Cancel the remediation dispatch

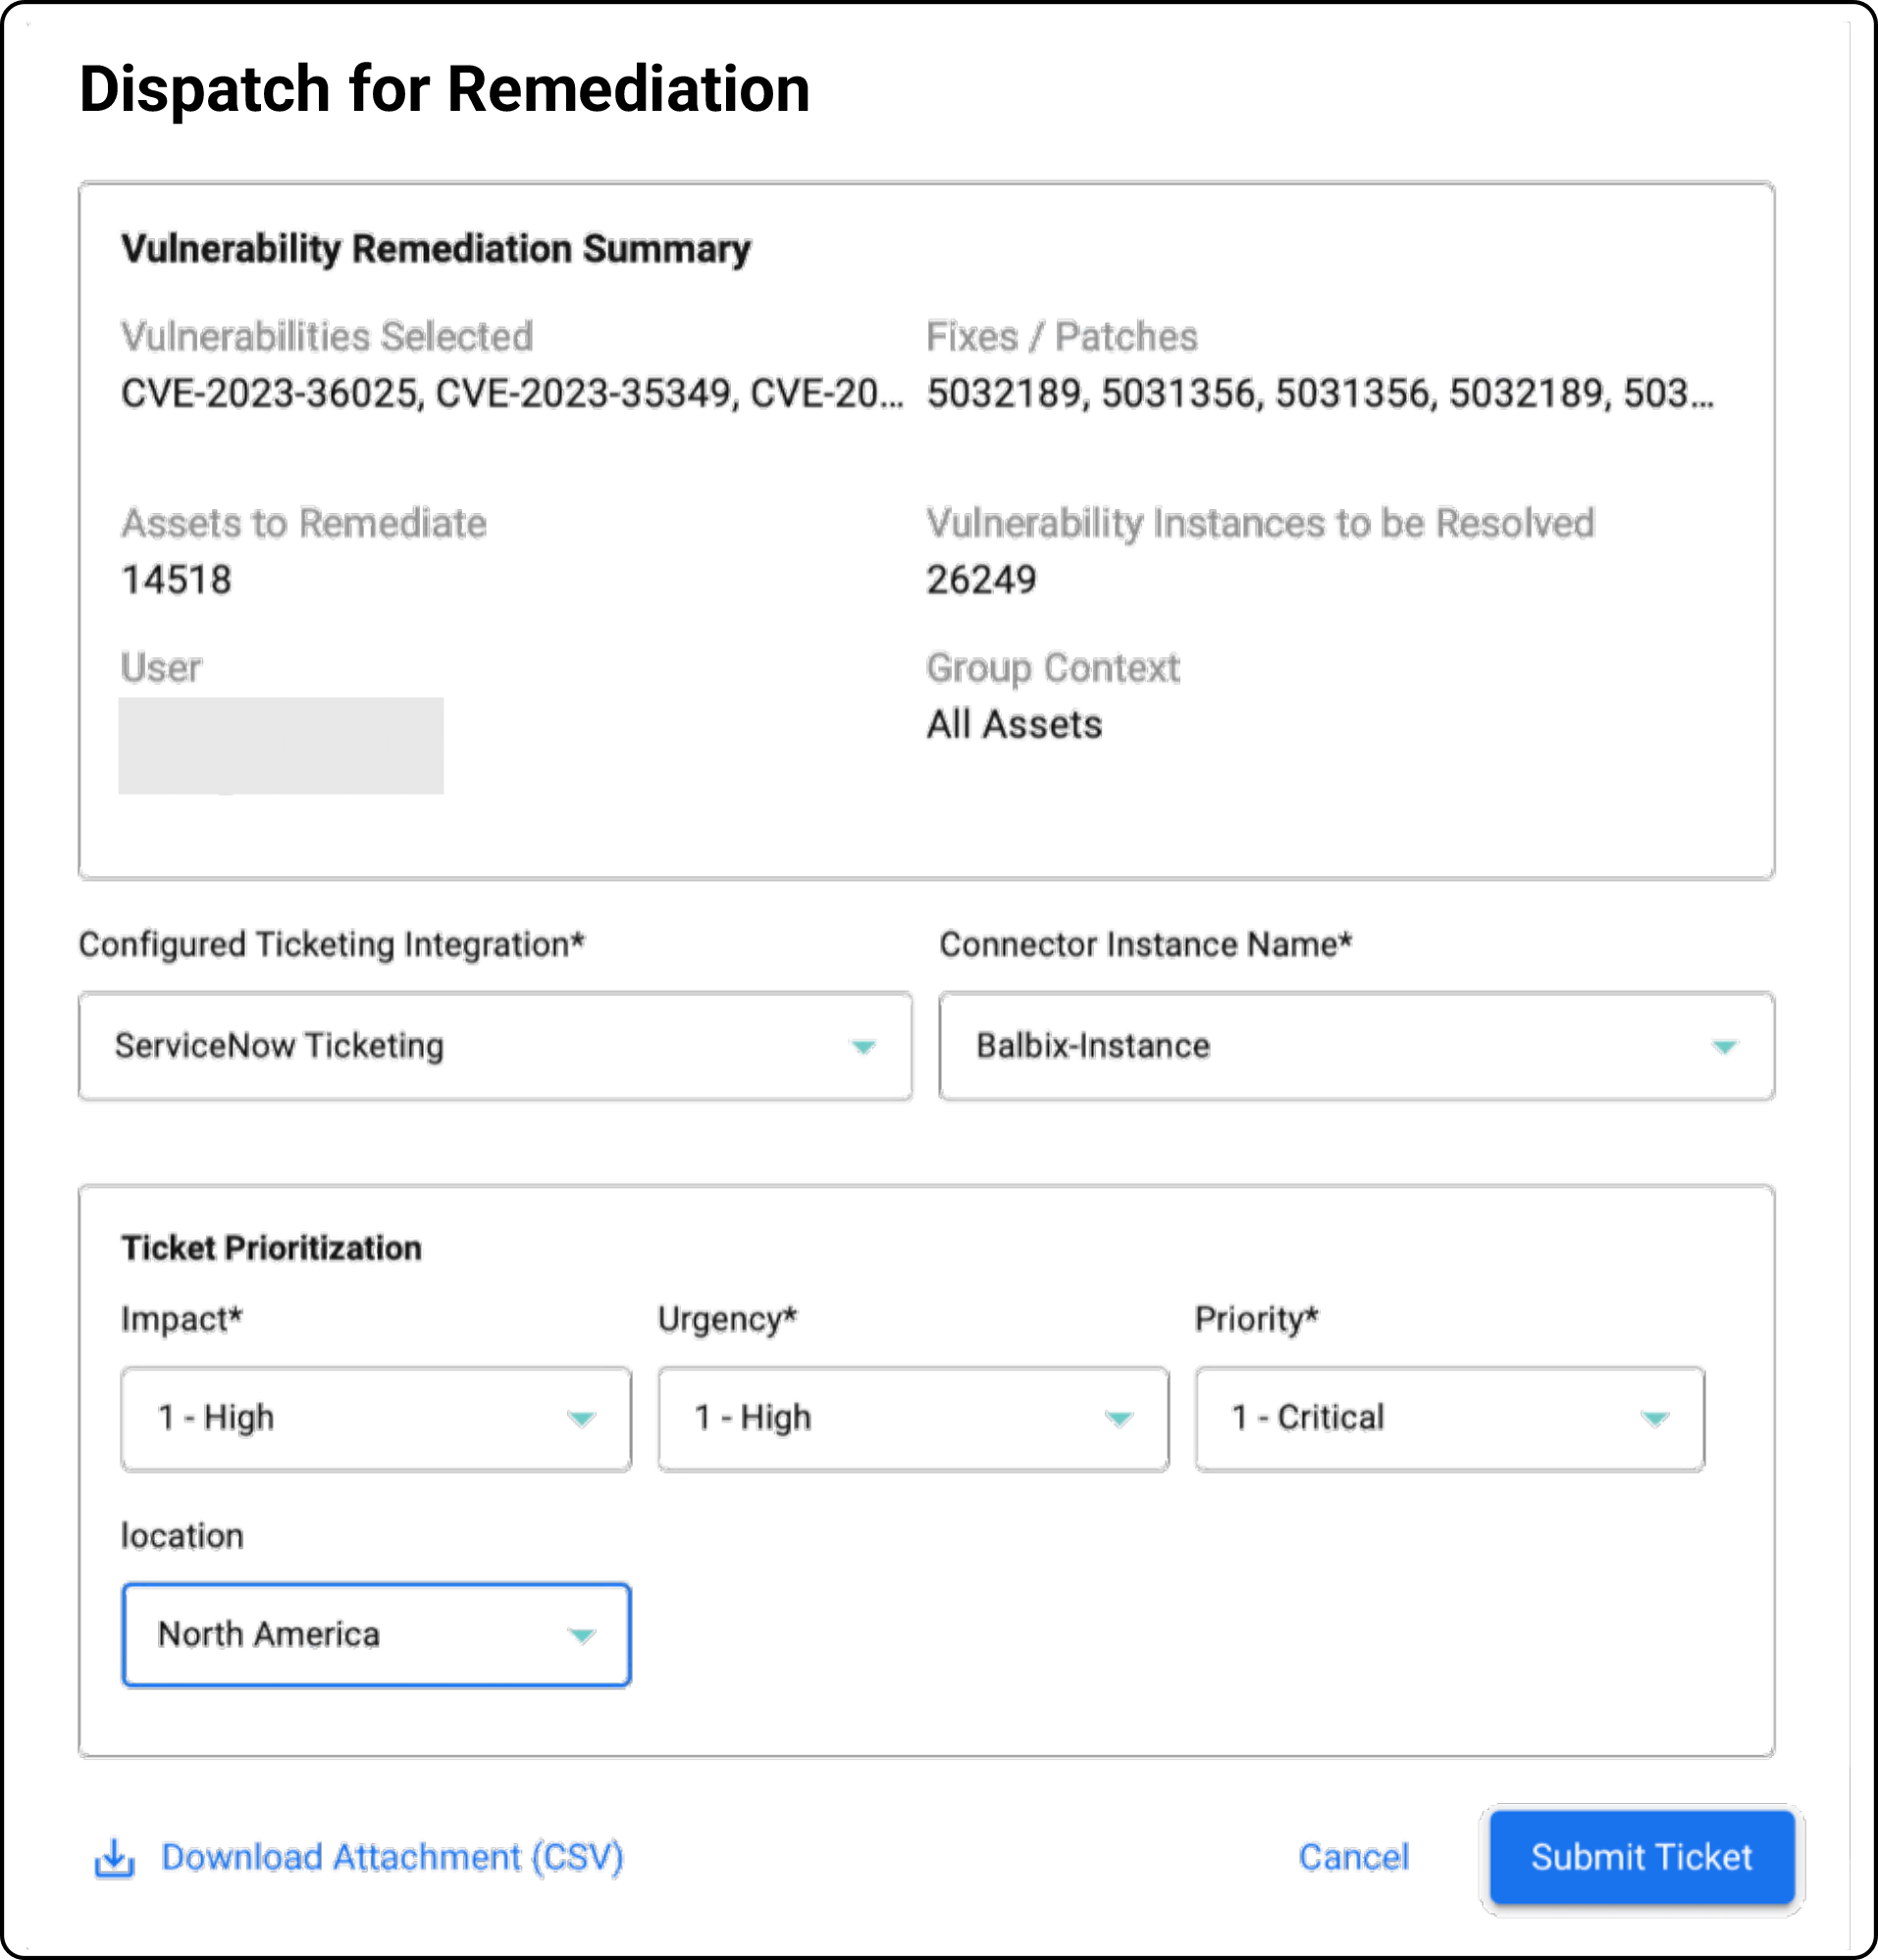pyautogui.click(x=1354, y=1858)
